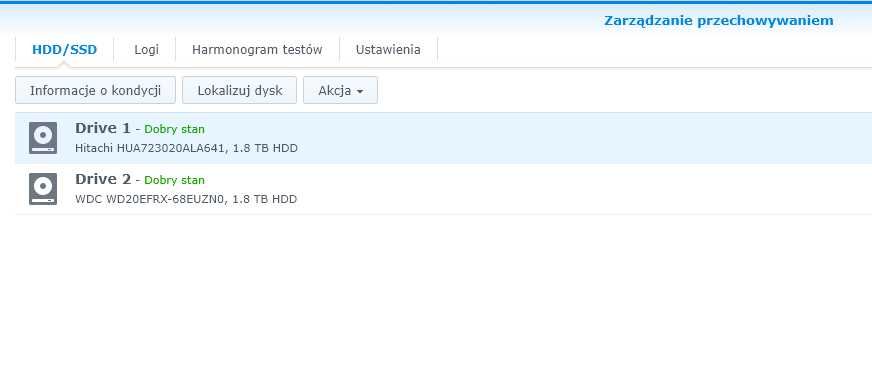Click the Drive 1 hard disk icon
Image resolution: width=872 pixels, height=372 pixels.
[43, 137]
